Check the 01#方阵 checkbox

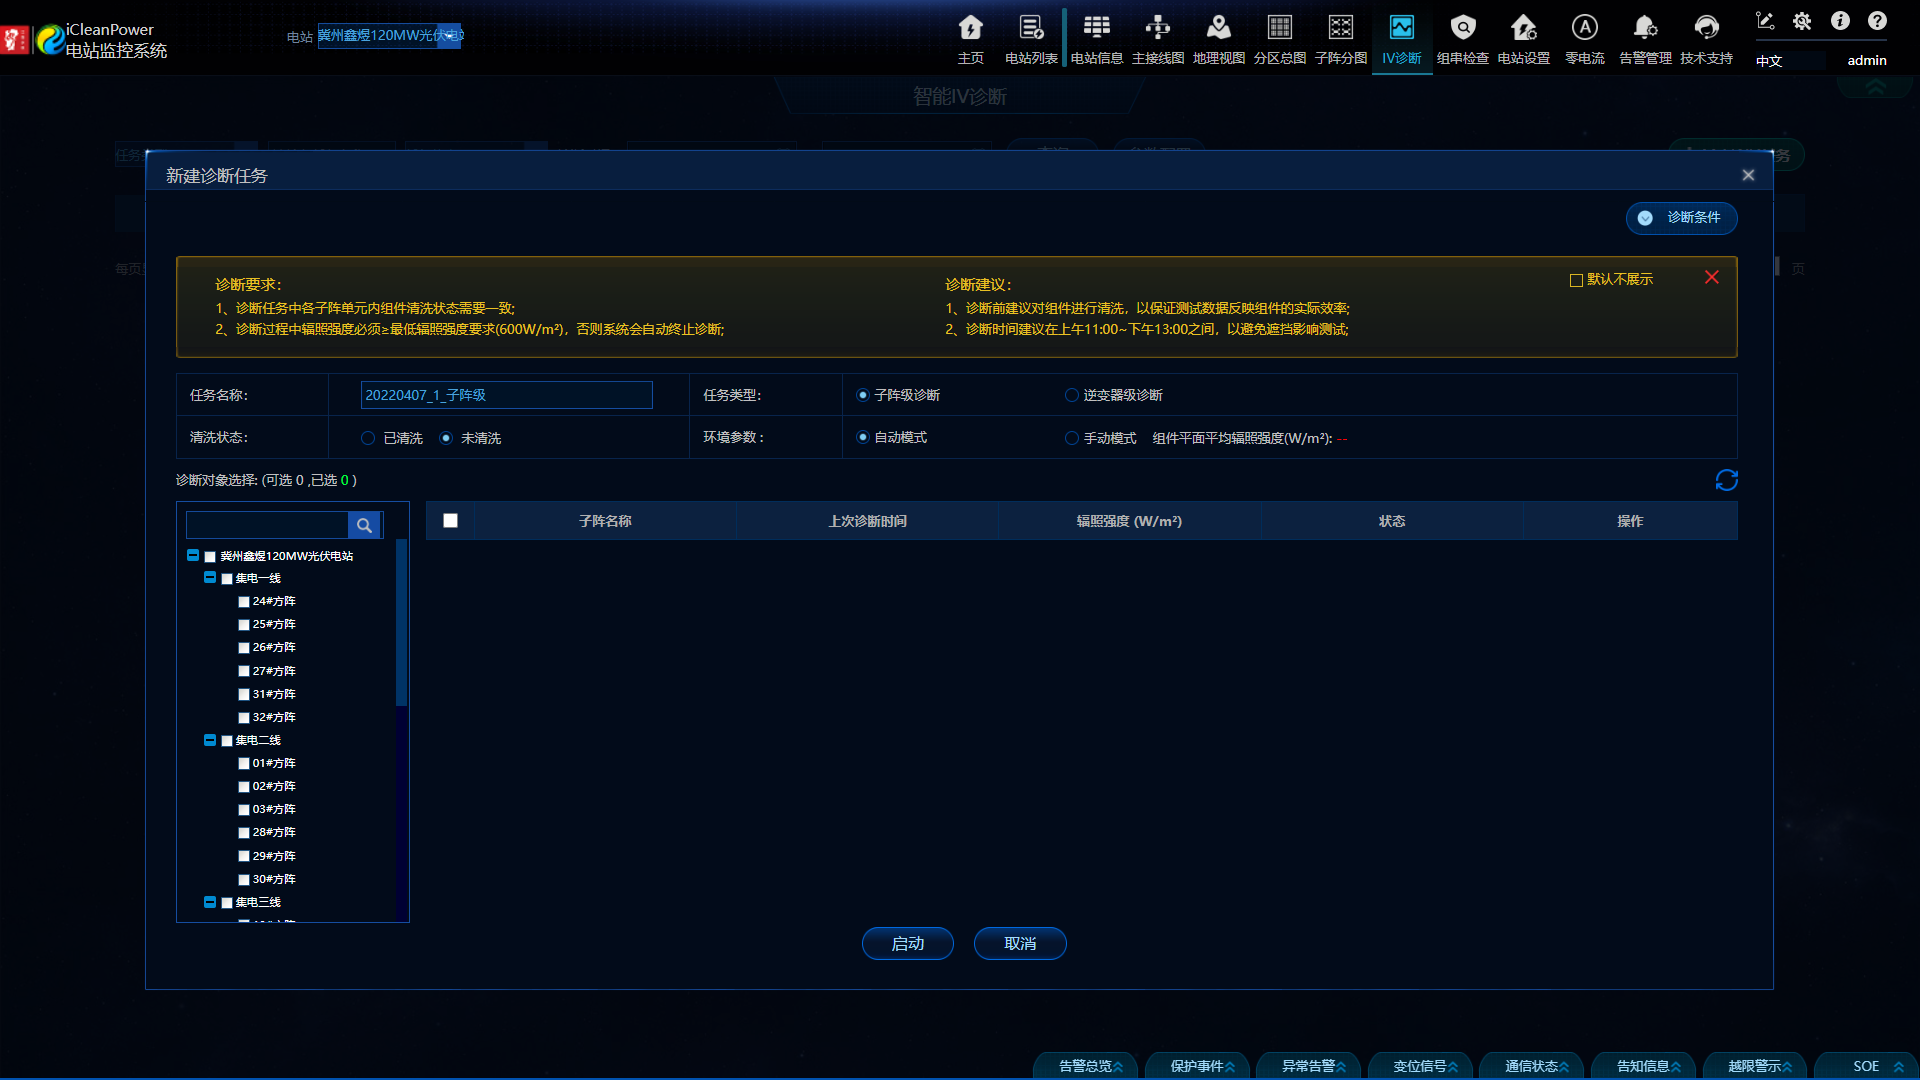tap(243, 764)
